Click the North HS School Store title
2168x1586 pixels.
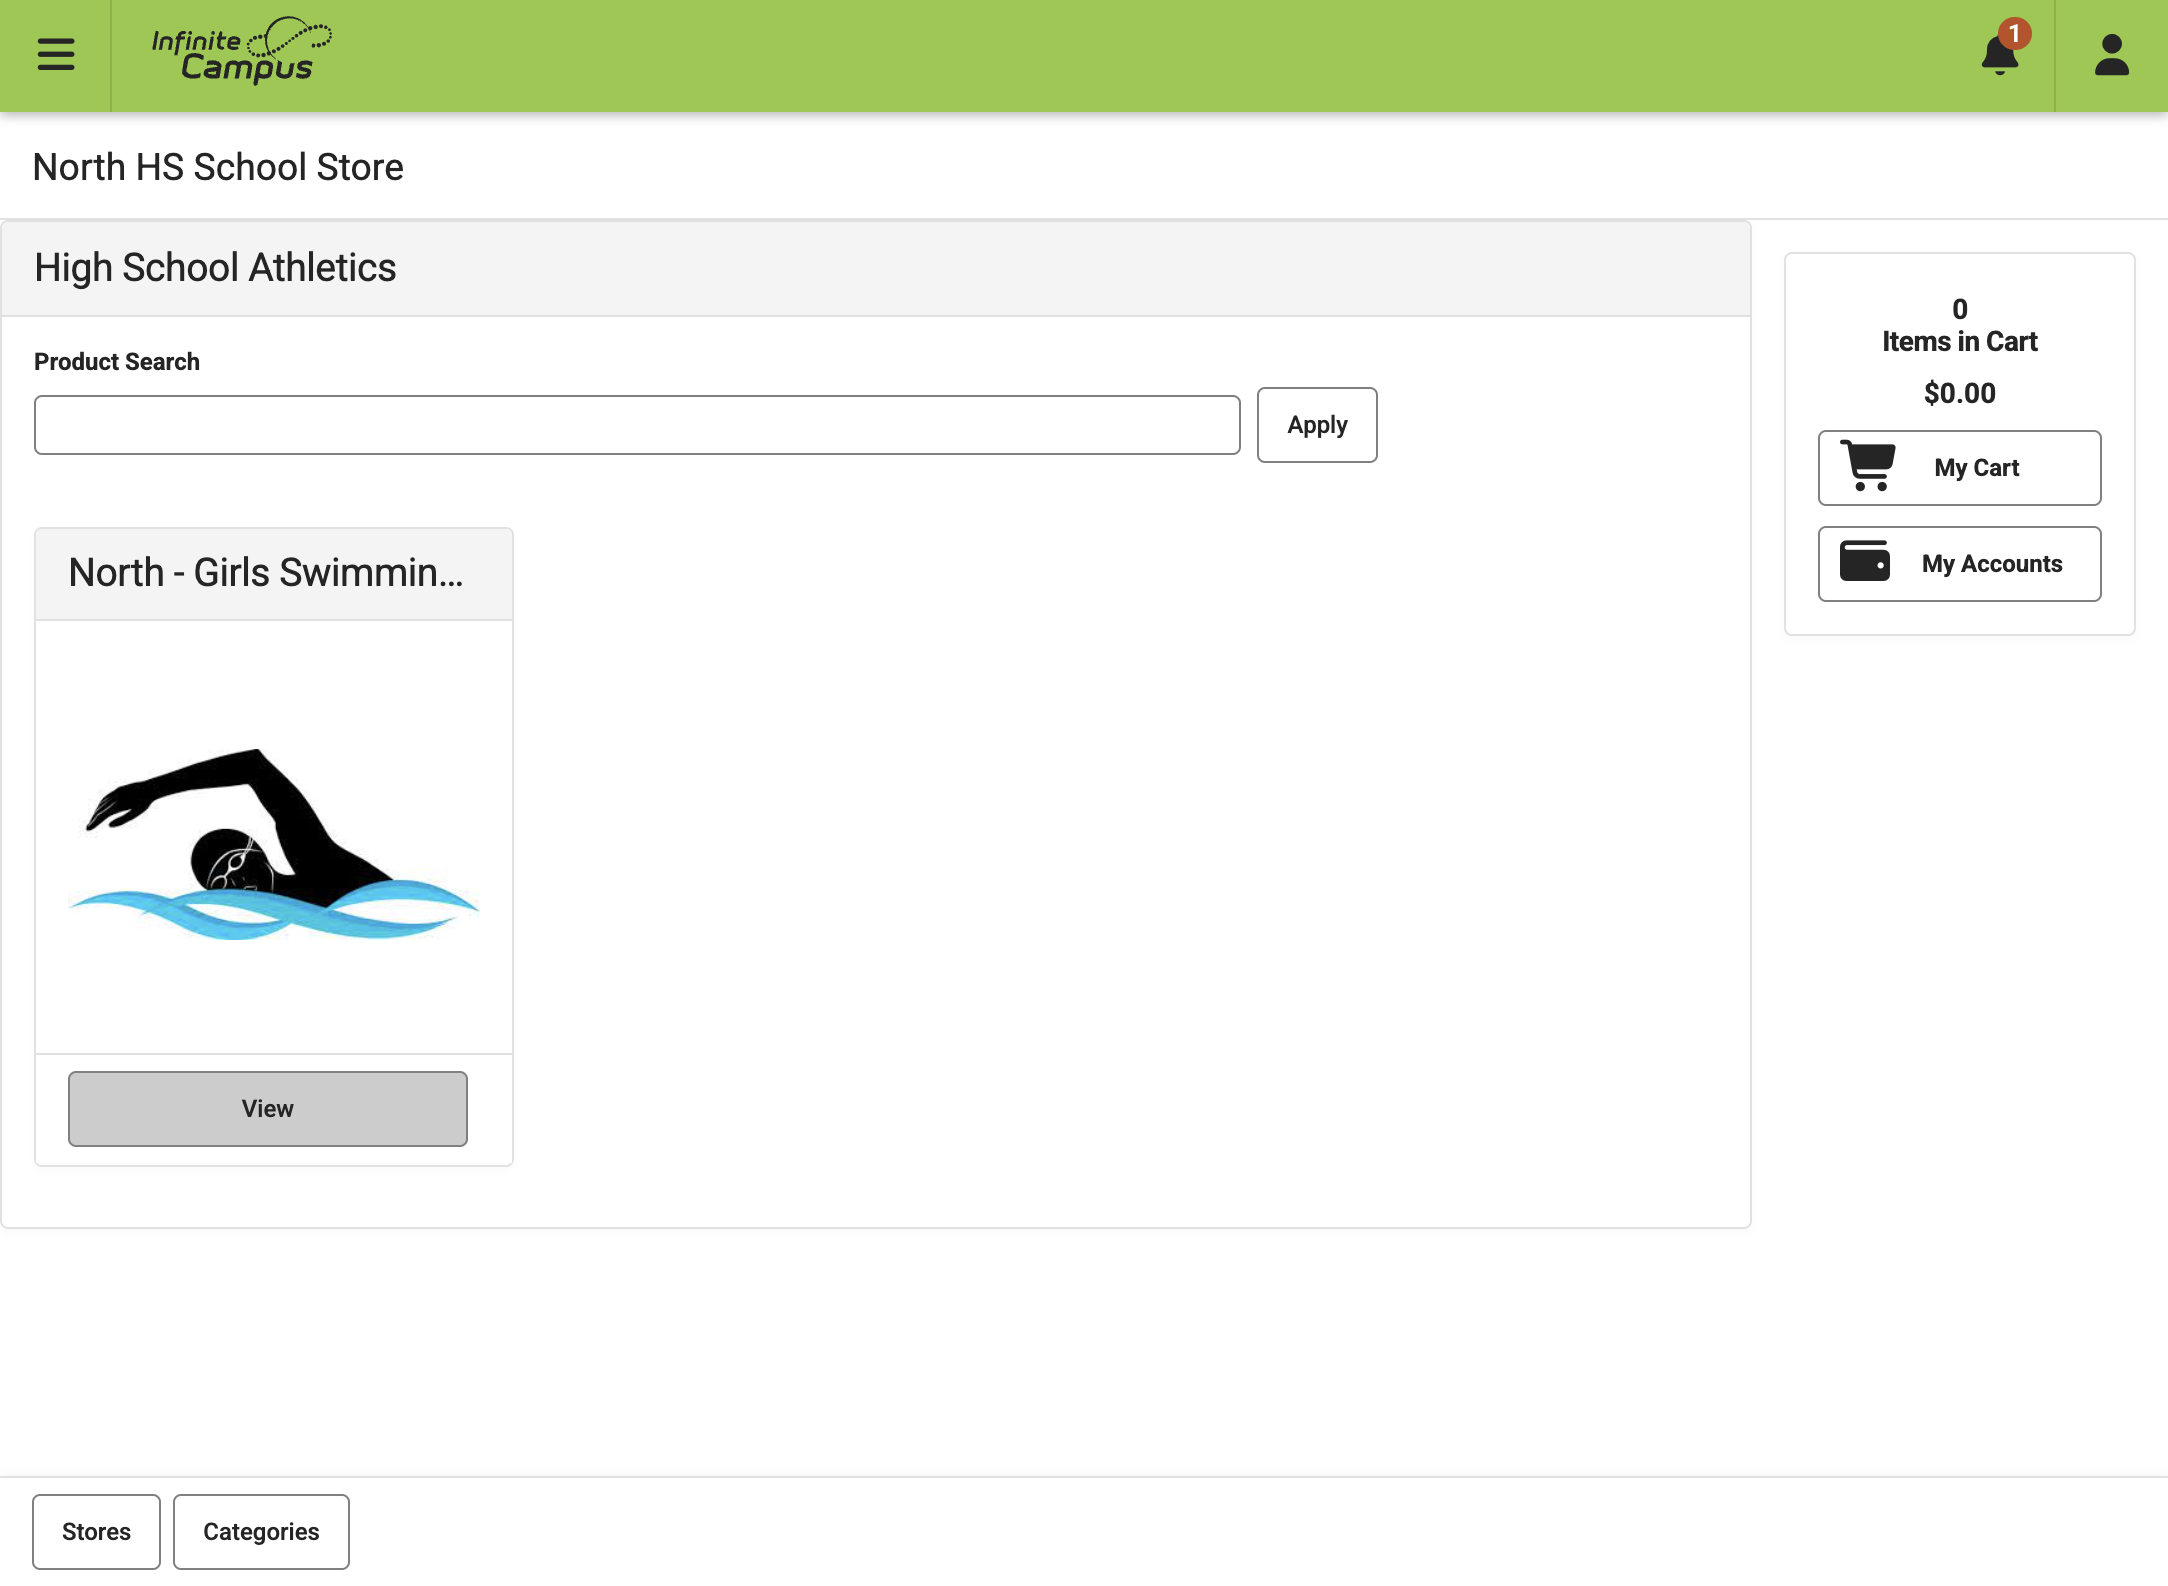pos(218,167)
